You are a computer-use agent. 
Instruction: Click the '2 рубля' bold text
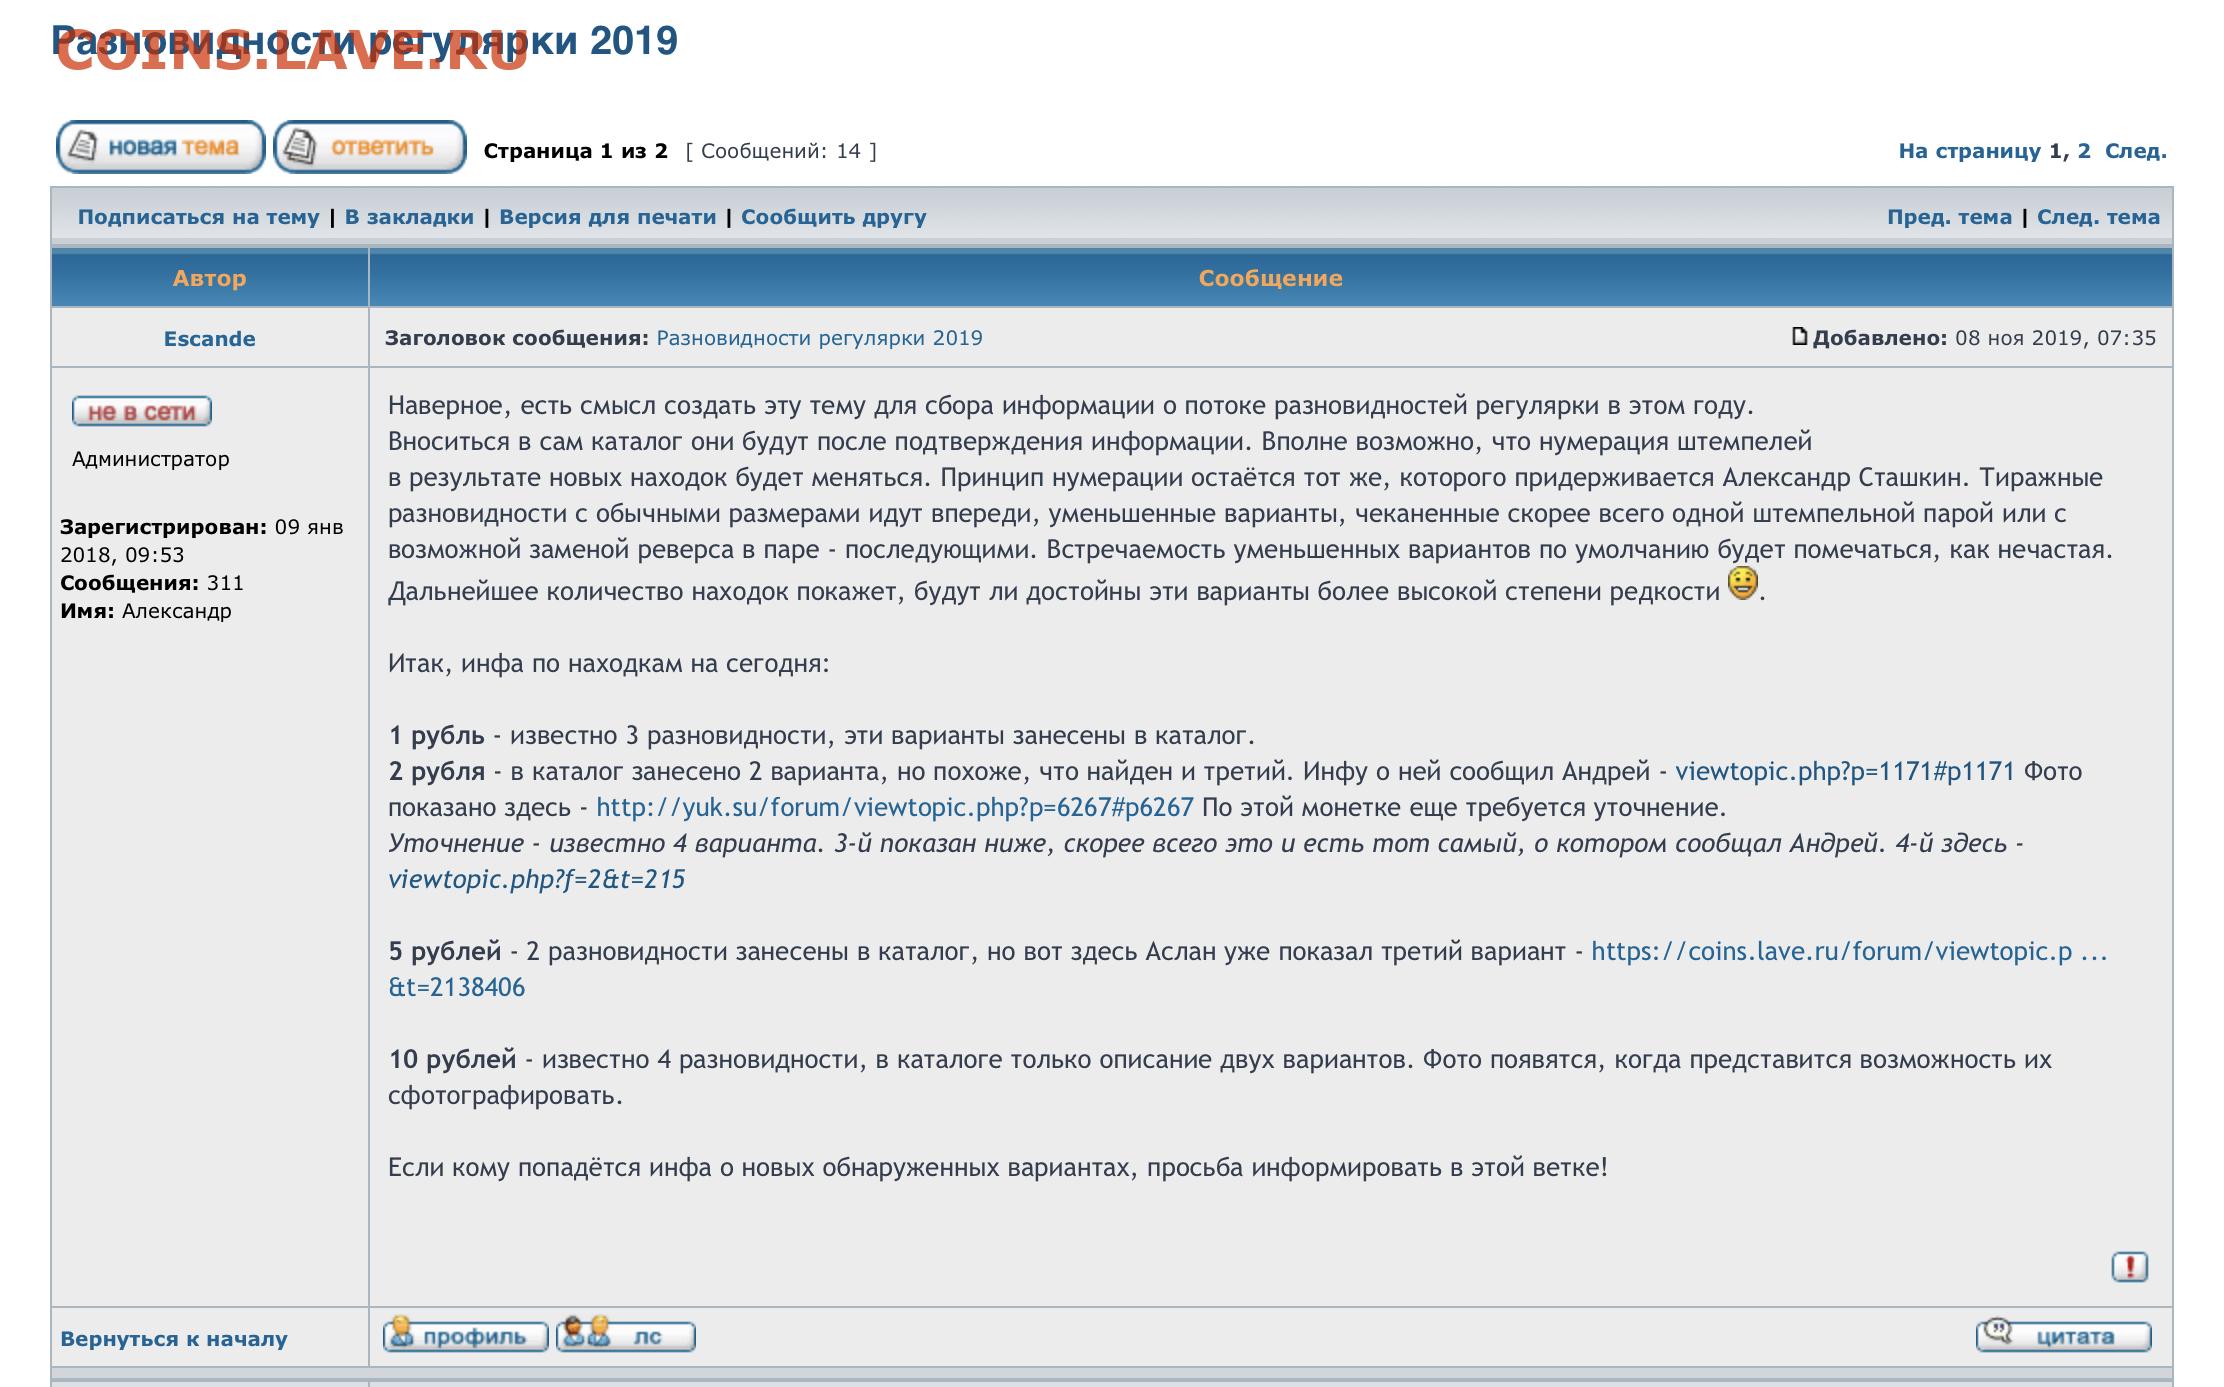coord(437,772)
